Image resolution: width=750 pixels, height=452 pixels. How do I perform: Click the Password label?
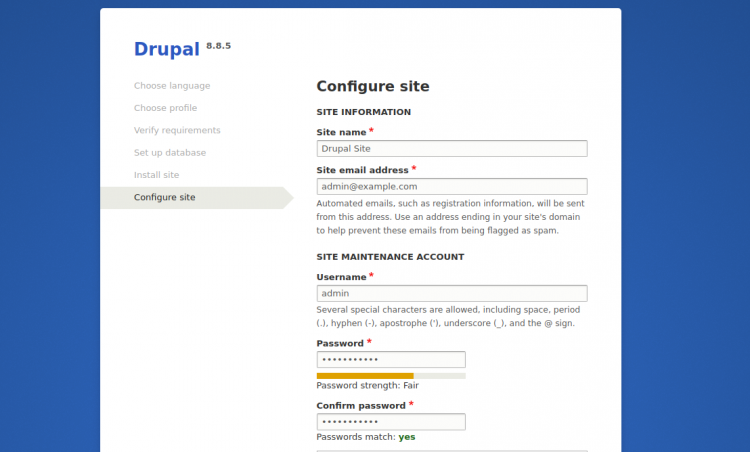tap(340, 343)
